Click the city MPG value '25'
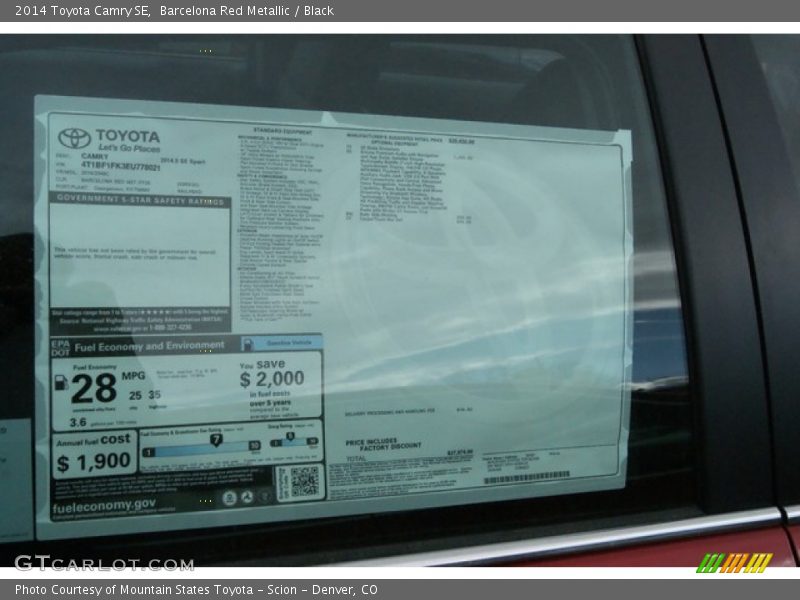The image size is (800, 600). [x=135, y=396]
